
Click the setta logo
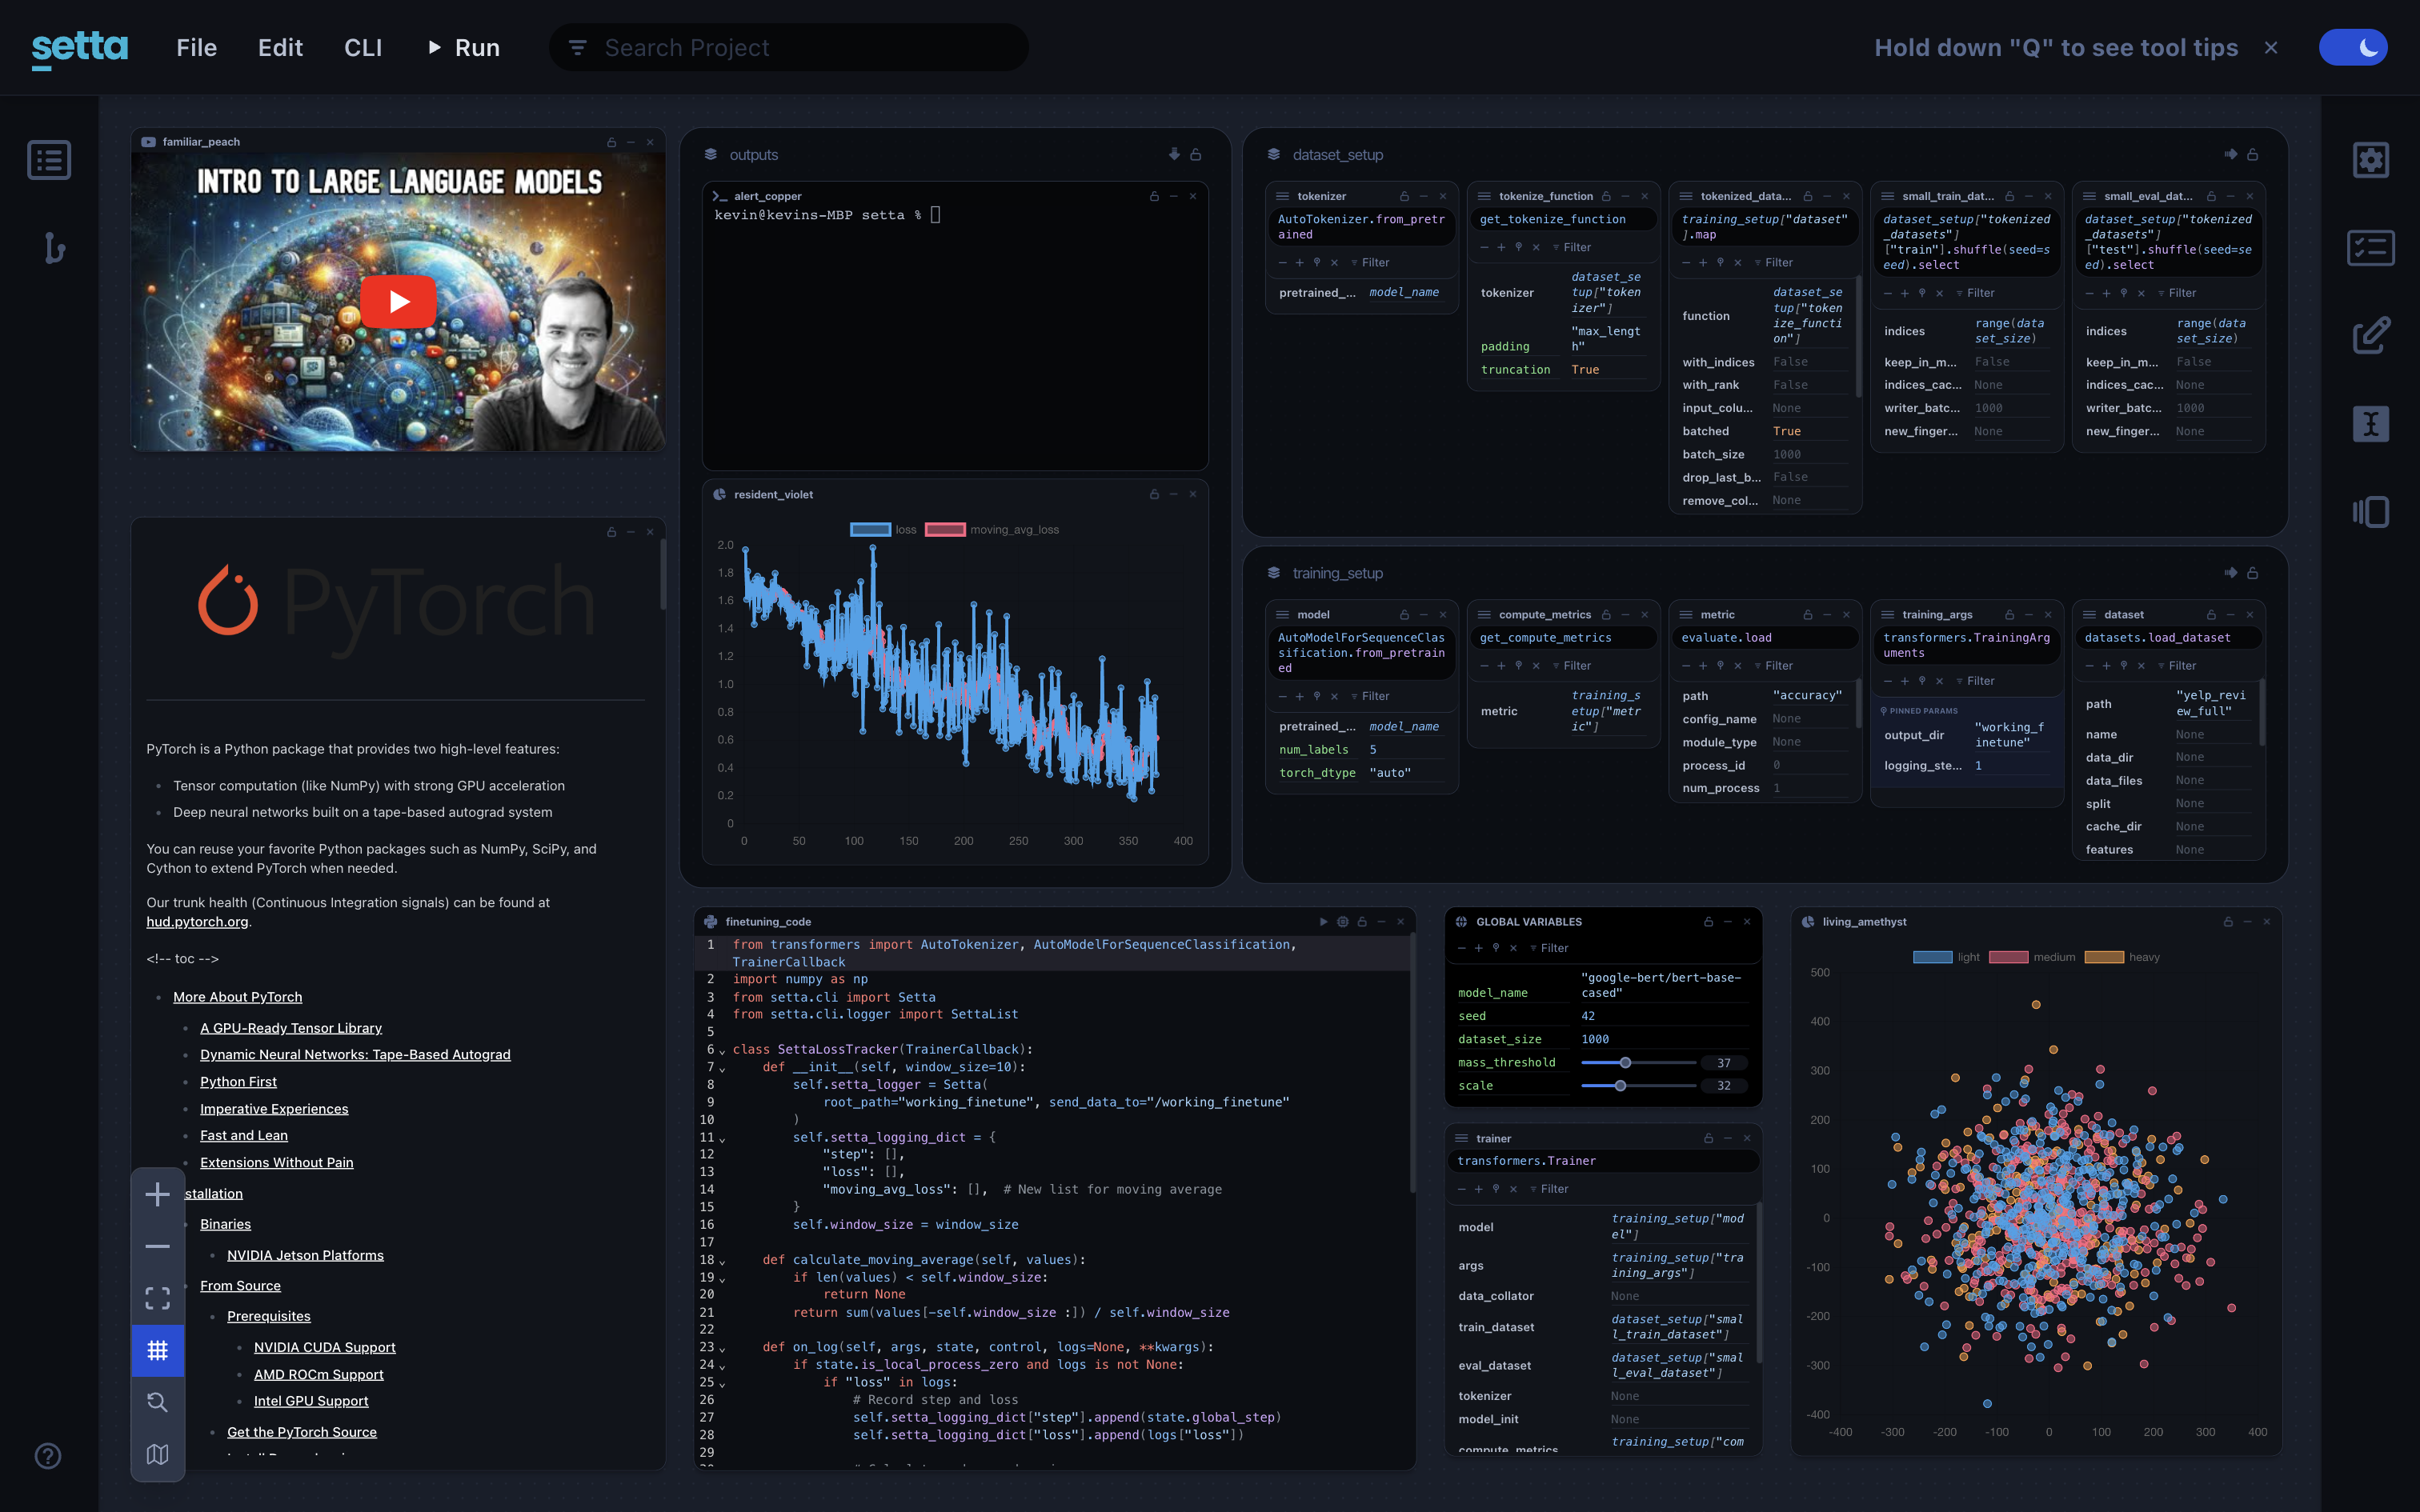79,48
